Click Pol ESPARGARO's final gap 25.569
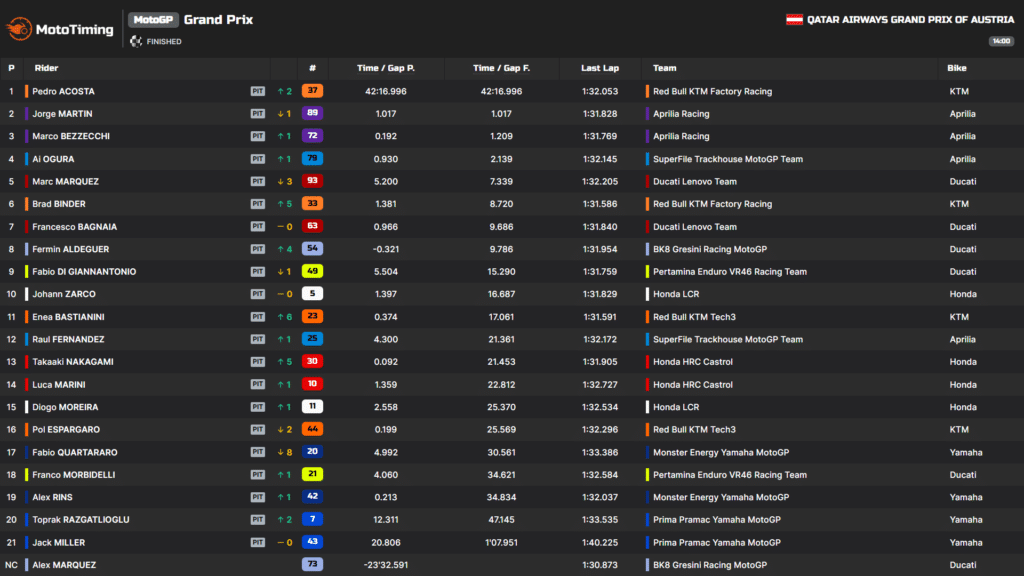 [502, 430]
